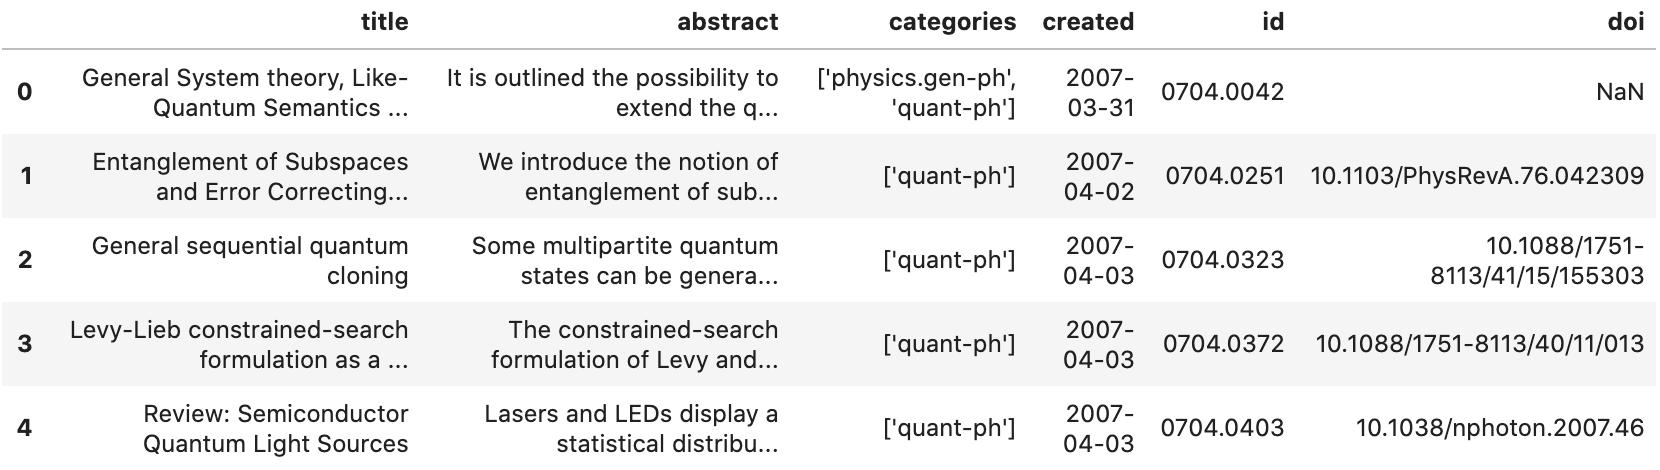Click the created date 2007-03-31
This screenshot has height=470, width=1660.
point(1099,92)
